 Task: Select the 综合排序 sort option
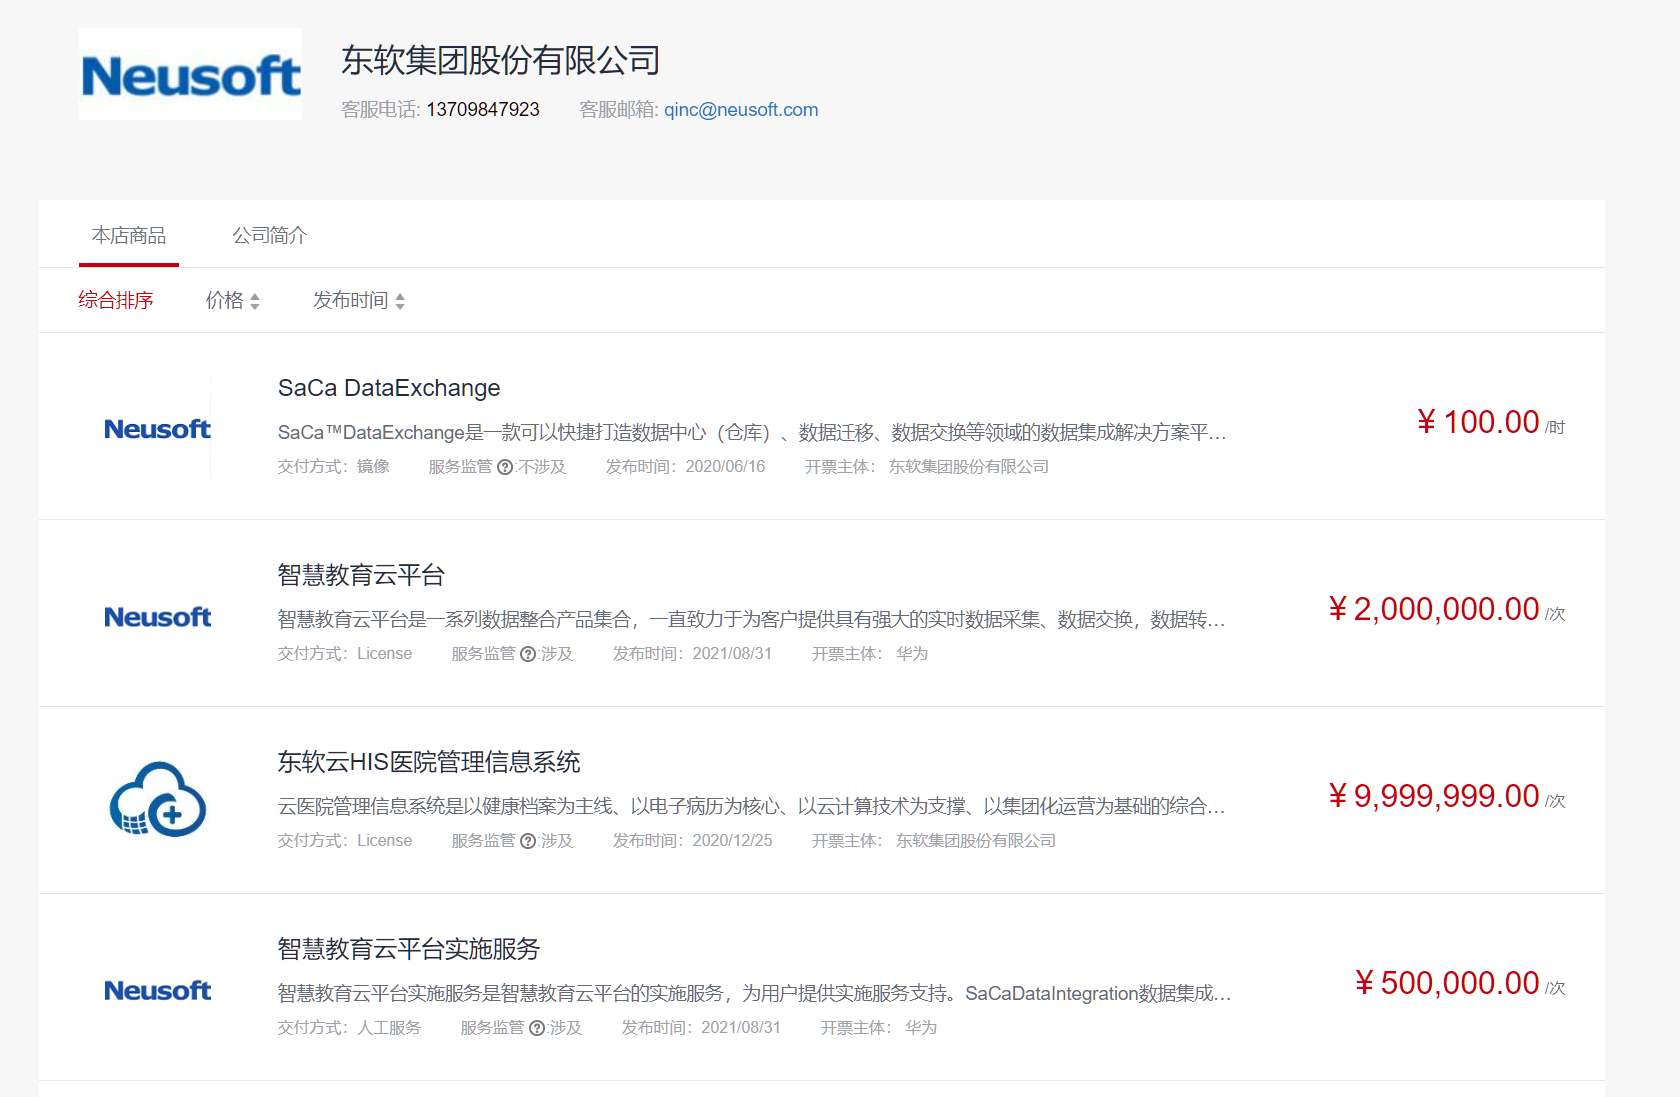116,300
